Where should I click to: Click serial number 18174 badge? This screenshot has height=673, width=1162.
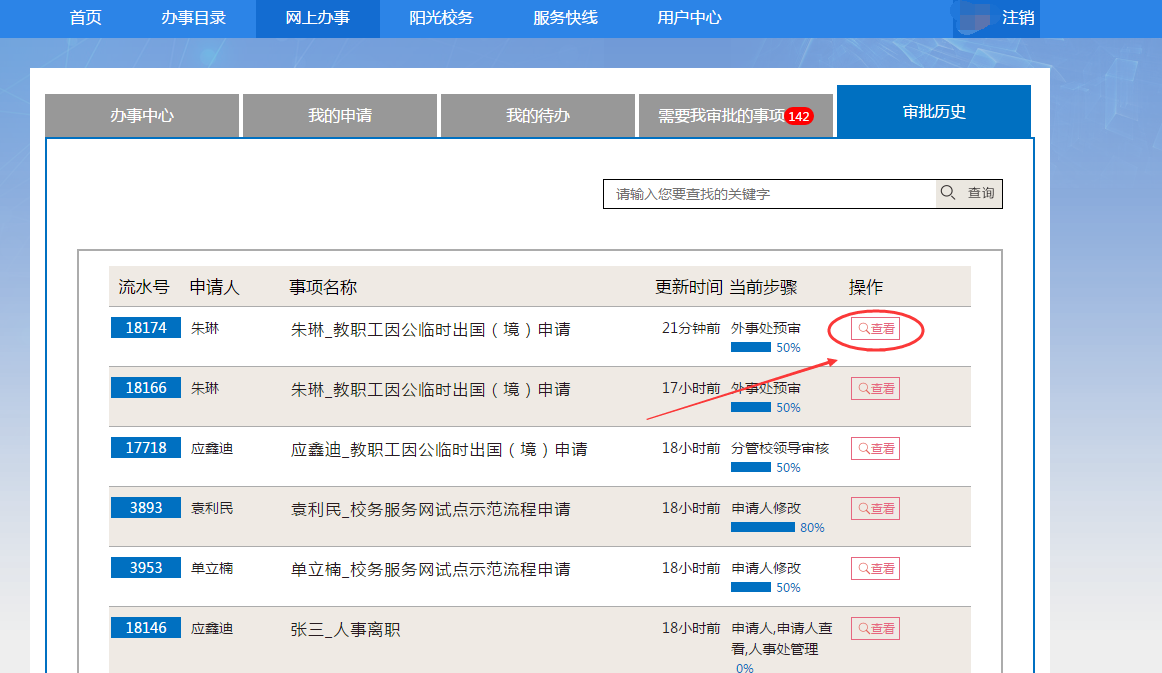tap(146, 328)
